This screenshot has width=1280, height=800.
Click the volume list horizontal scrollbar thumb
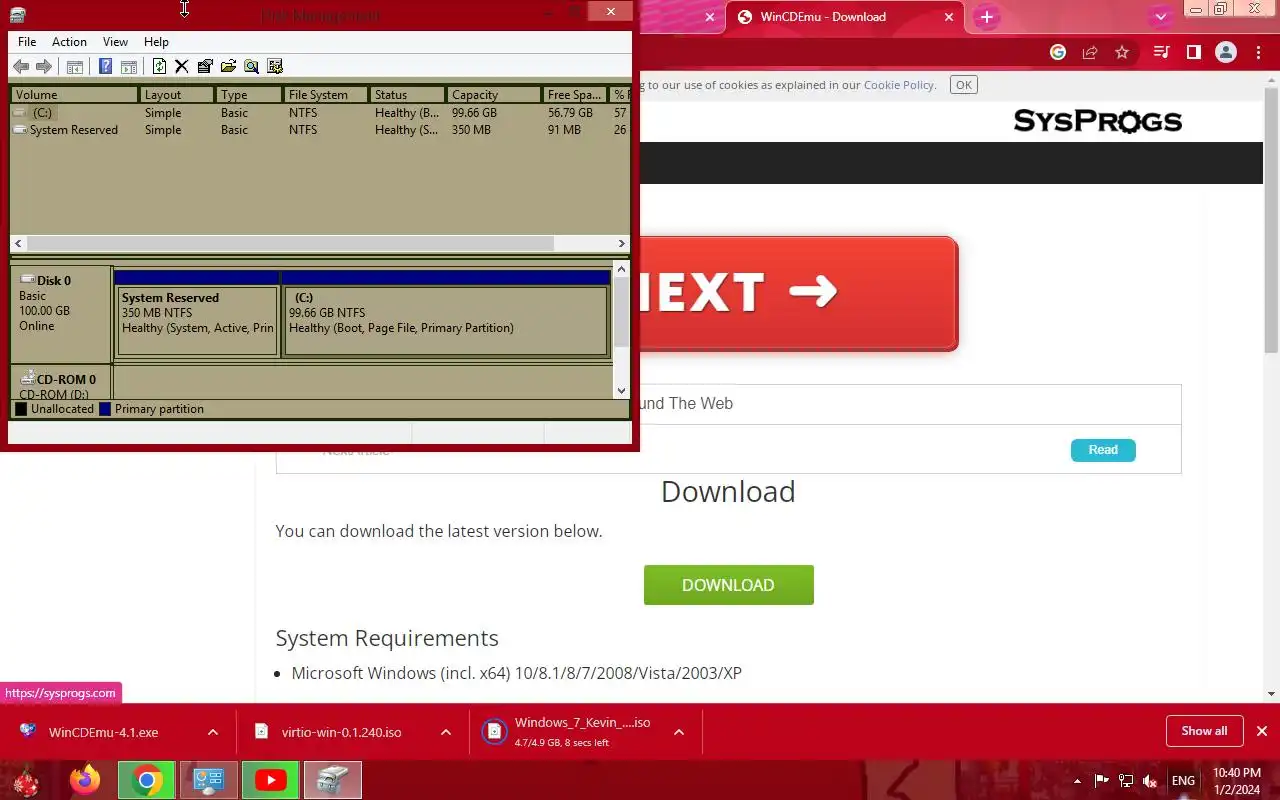[290, 243]
